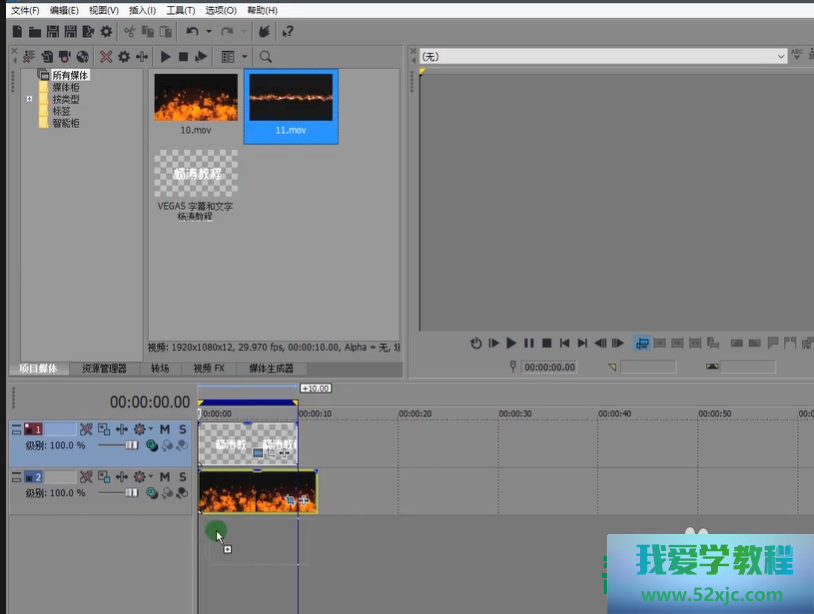Open the media views dropdown arrow
The width and height of the screenshot is (814, 614).
[244, 57]
